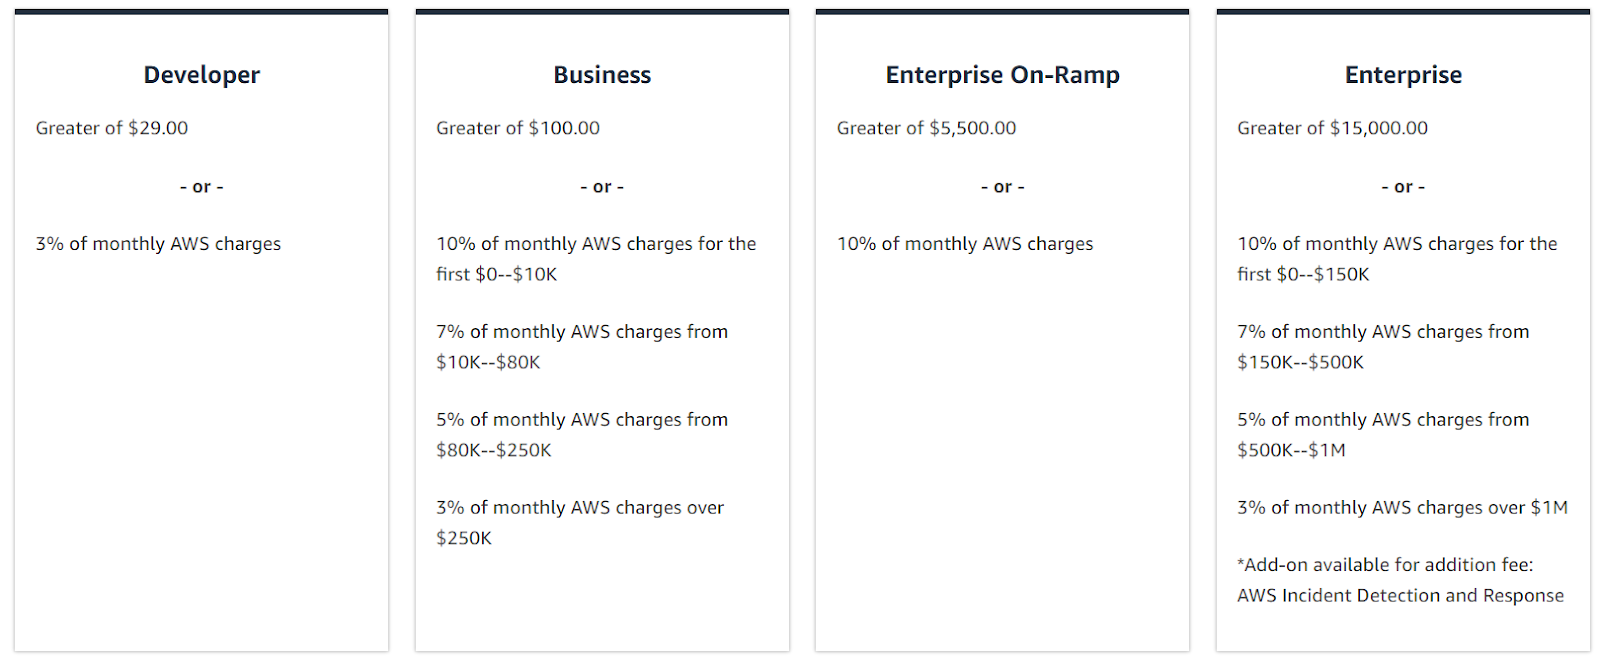Click the "- or -" separator in Enterprise card
This screenshot has height=661, width=1600.
pos(1403,187)
